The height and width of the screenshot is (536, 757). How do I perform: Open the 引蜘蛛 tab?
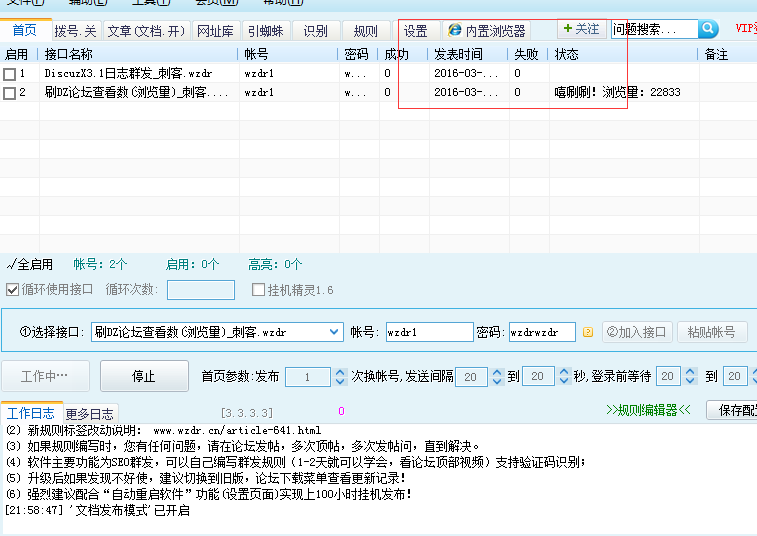pyautogui.click(x=266, y=31)
